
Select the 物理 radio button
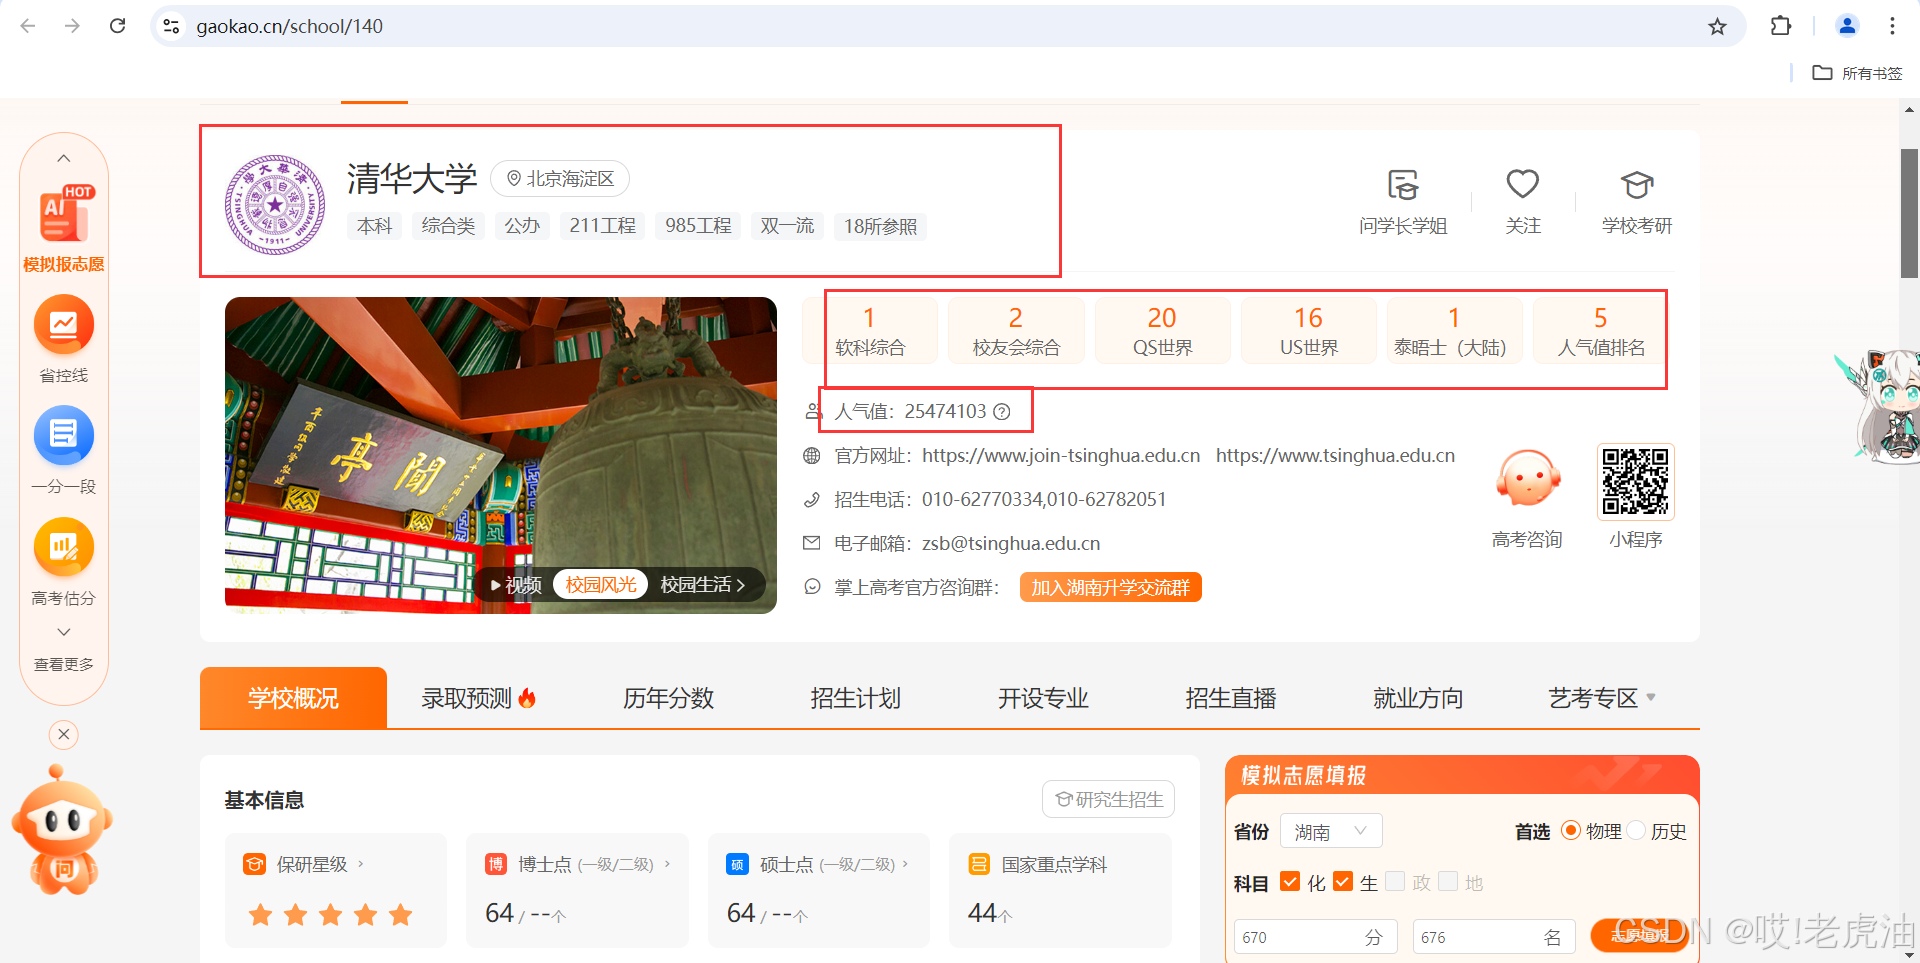[x=1571, y=831]
